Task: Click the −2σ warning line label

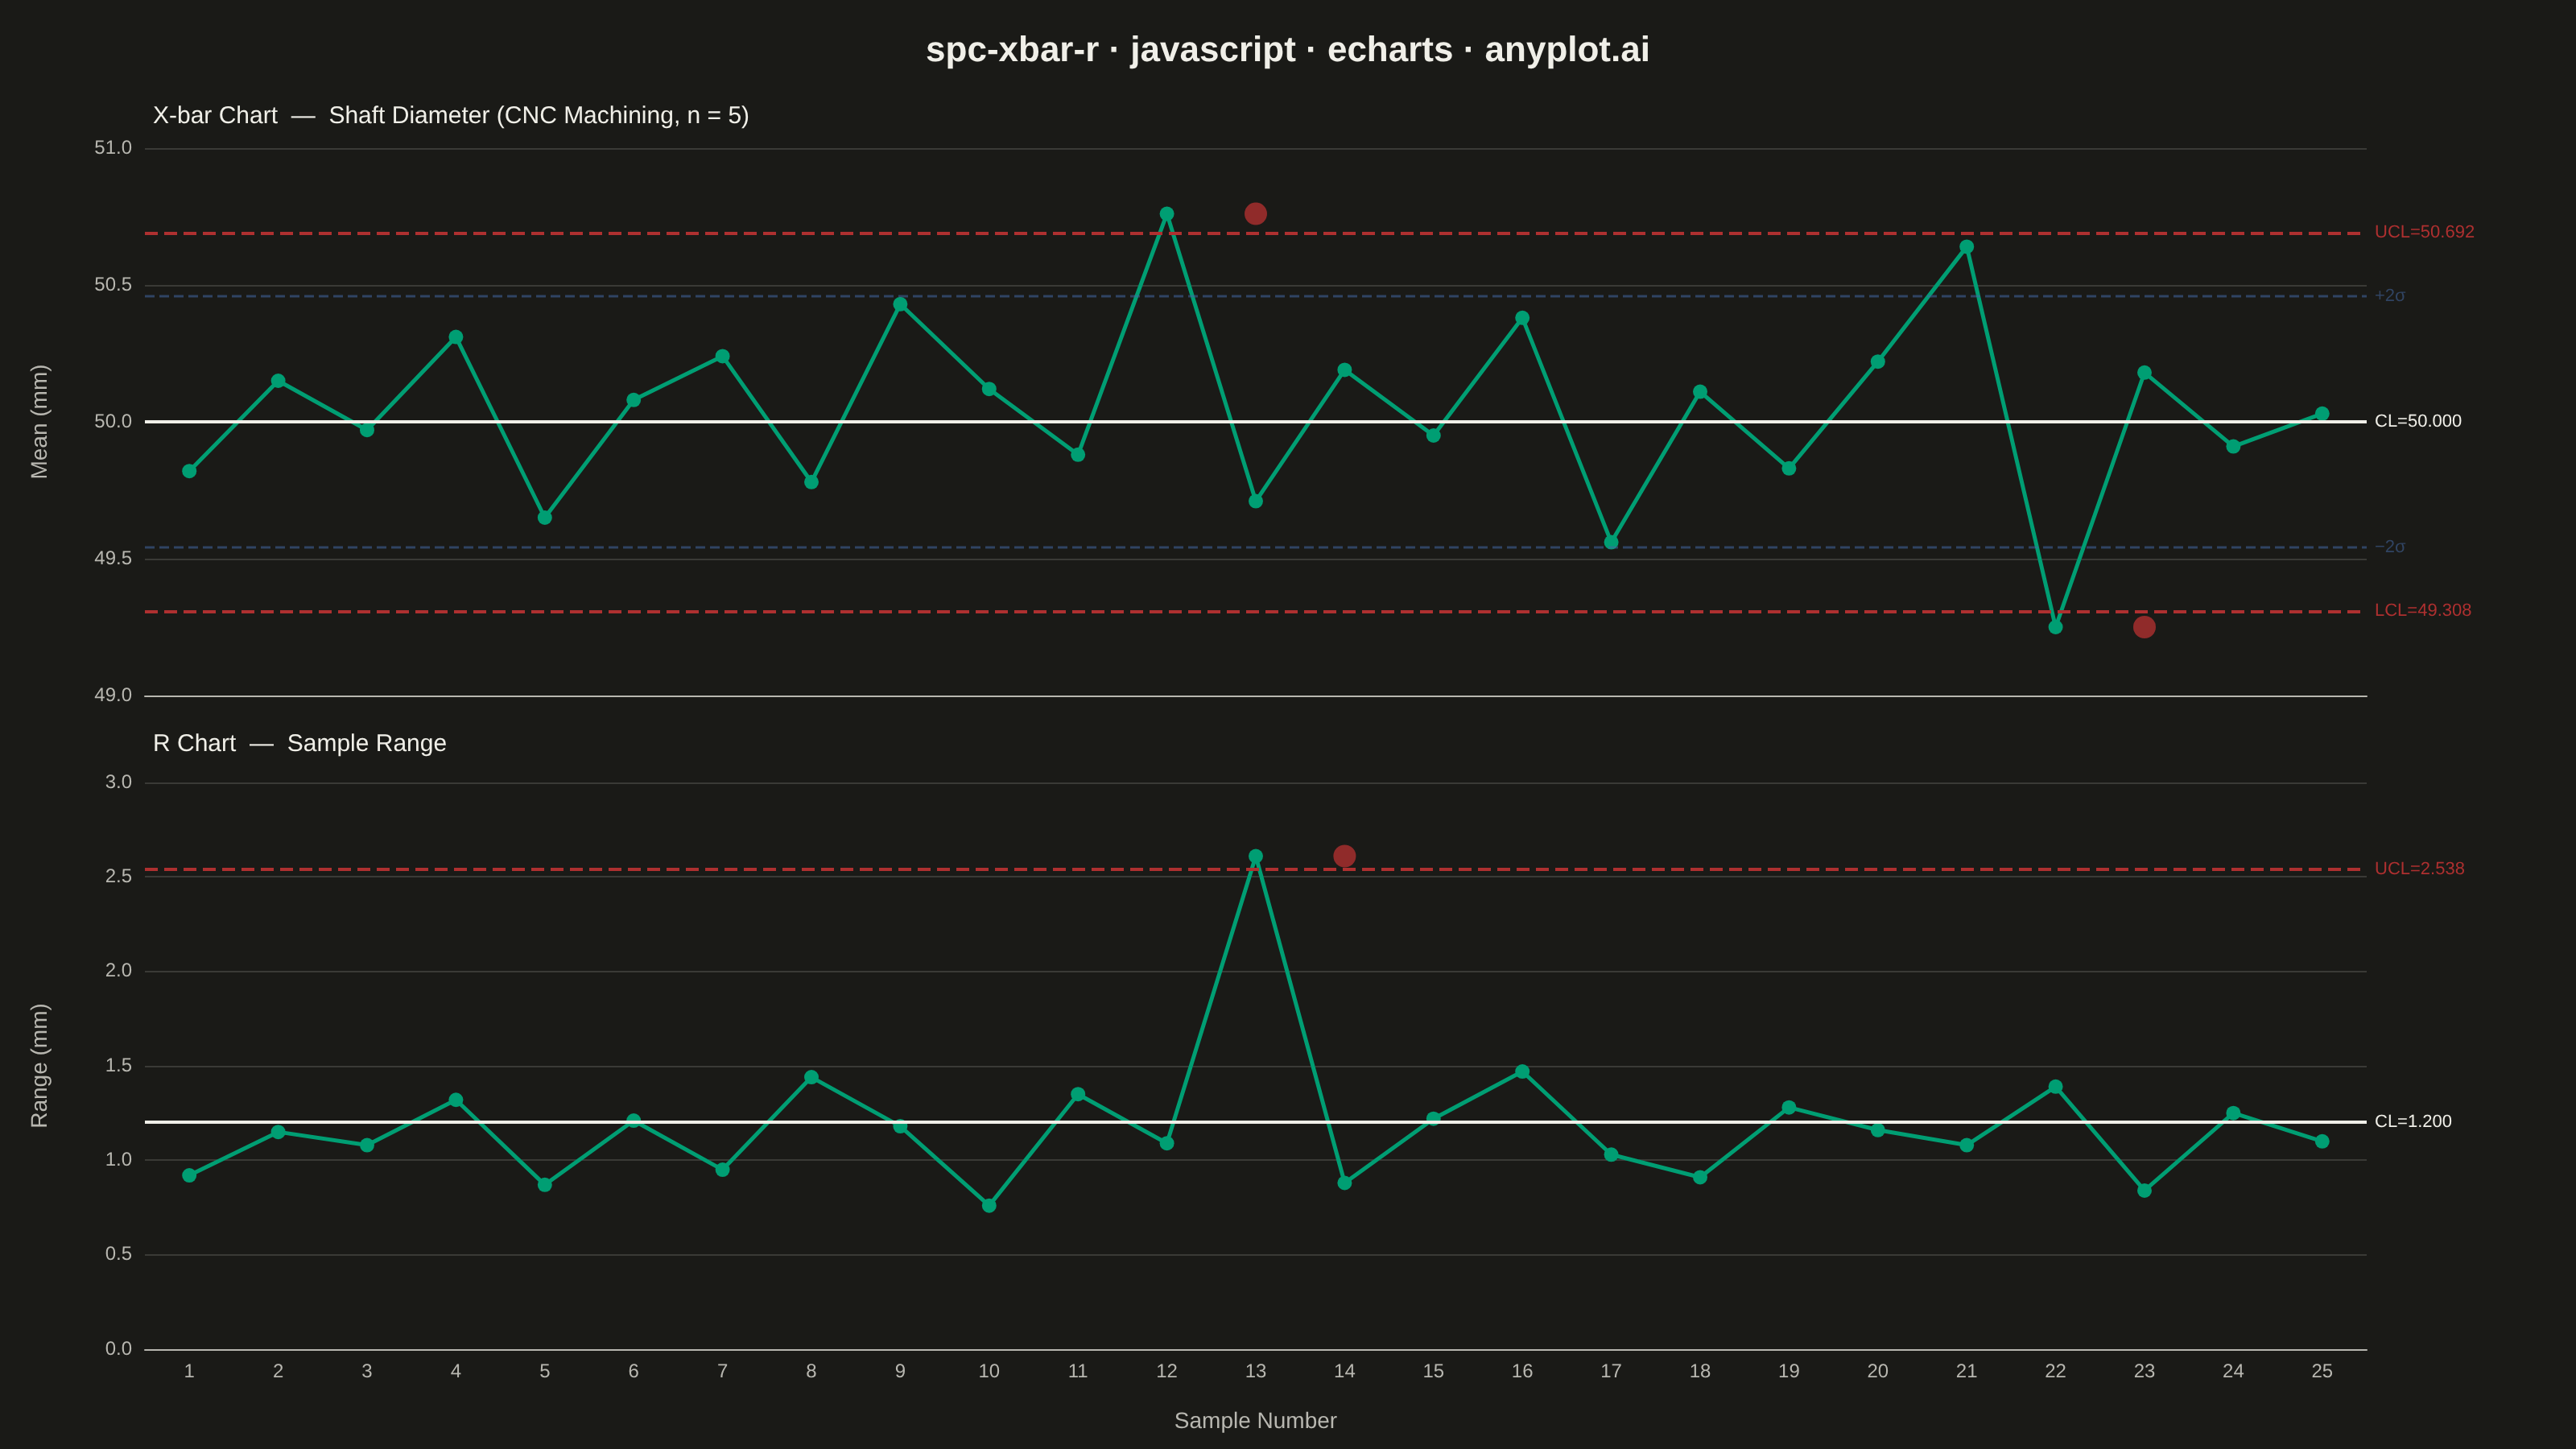Action: pos(2389,547)
